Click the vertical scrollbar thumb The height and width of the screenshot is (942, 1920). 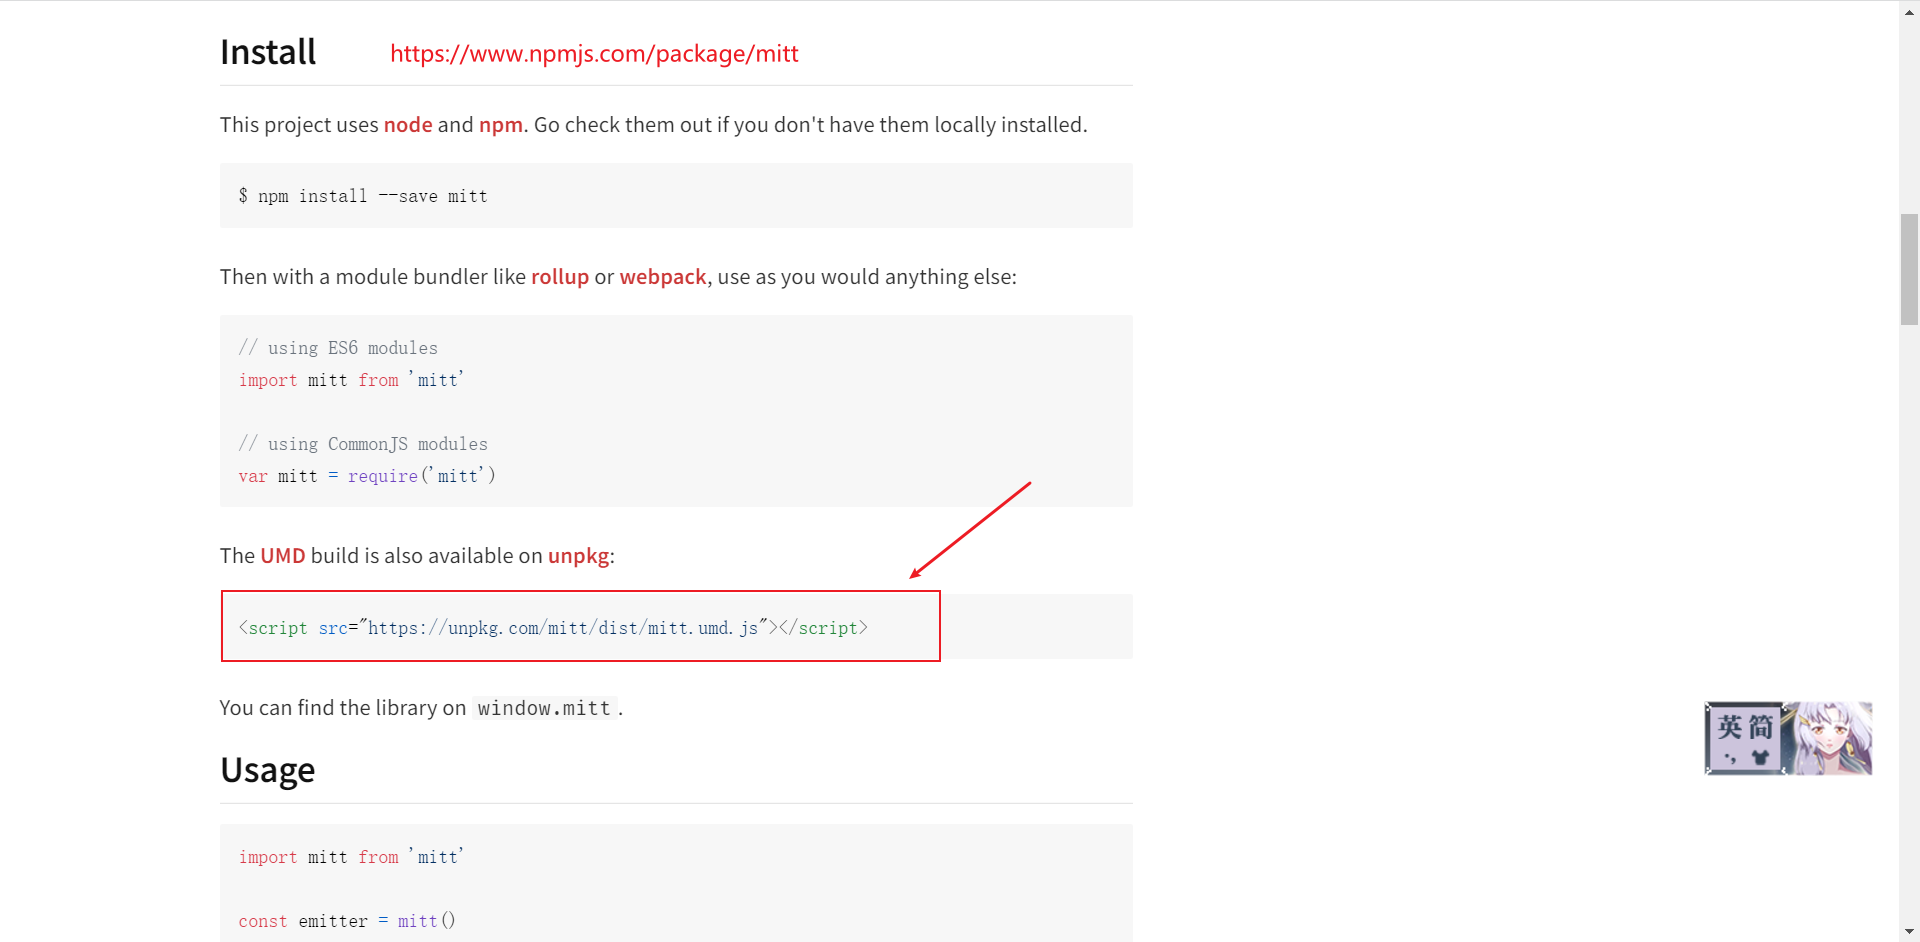click(x=1909, y=269)
